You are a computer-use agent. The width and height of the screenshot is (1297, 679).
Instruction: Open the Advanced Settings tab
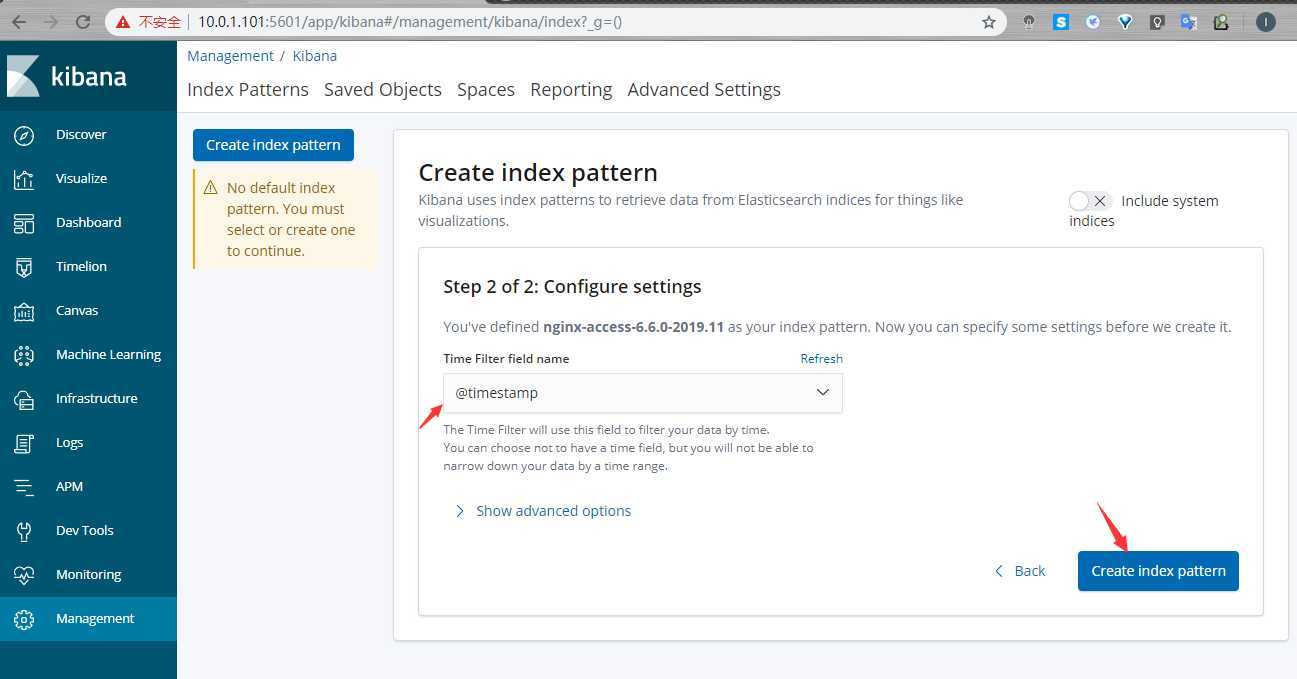[x=704, y=89]
